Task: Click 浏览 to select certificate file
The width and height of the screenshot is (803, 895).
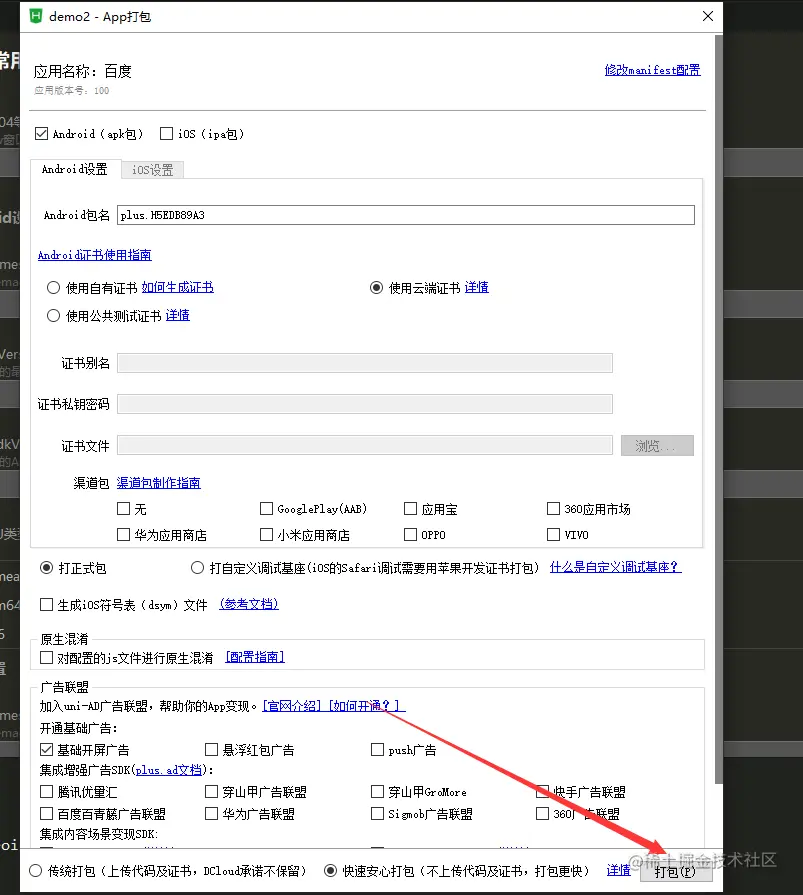Action: (657, 444)
